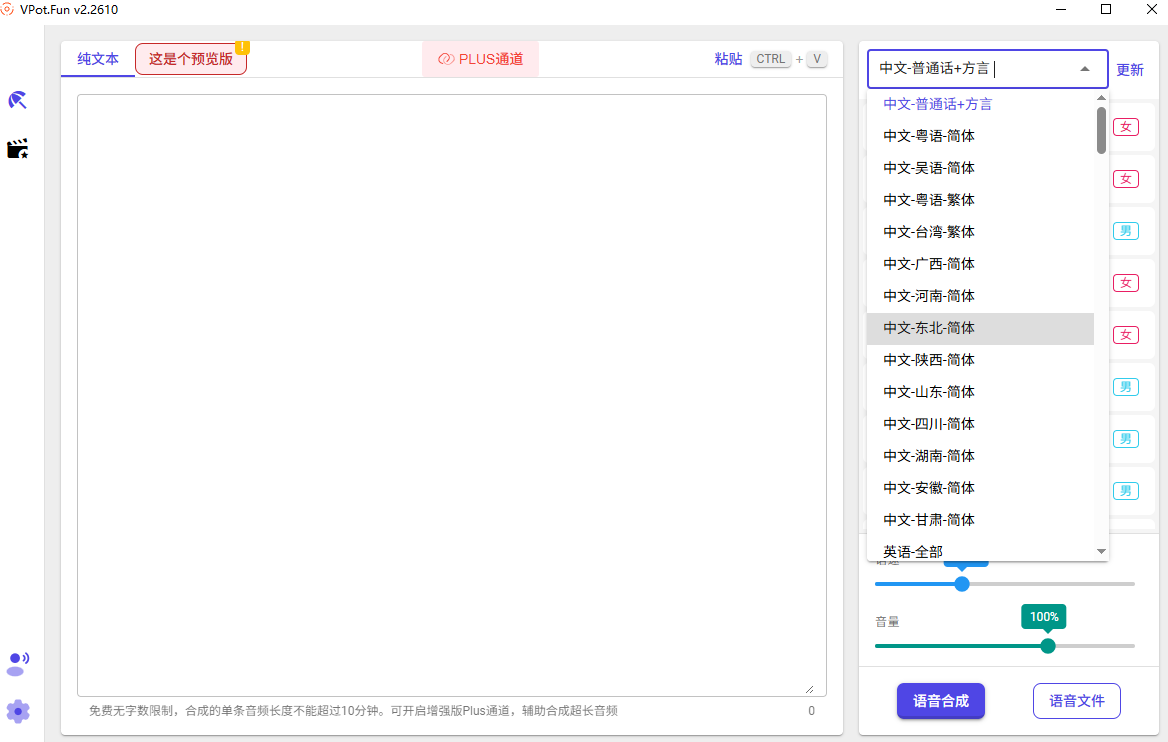
Task: Click the speed slider handle
Action: point(962,584)
